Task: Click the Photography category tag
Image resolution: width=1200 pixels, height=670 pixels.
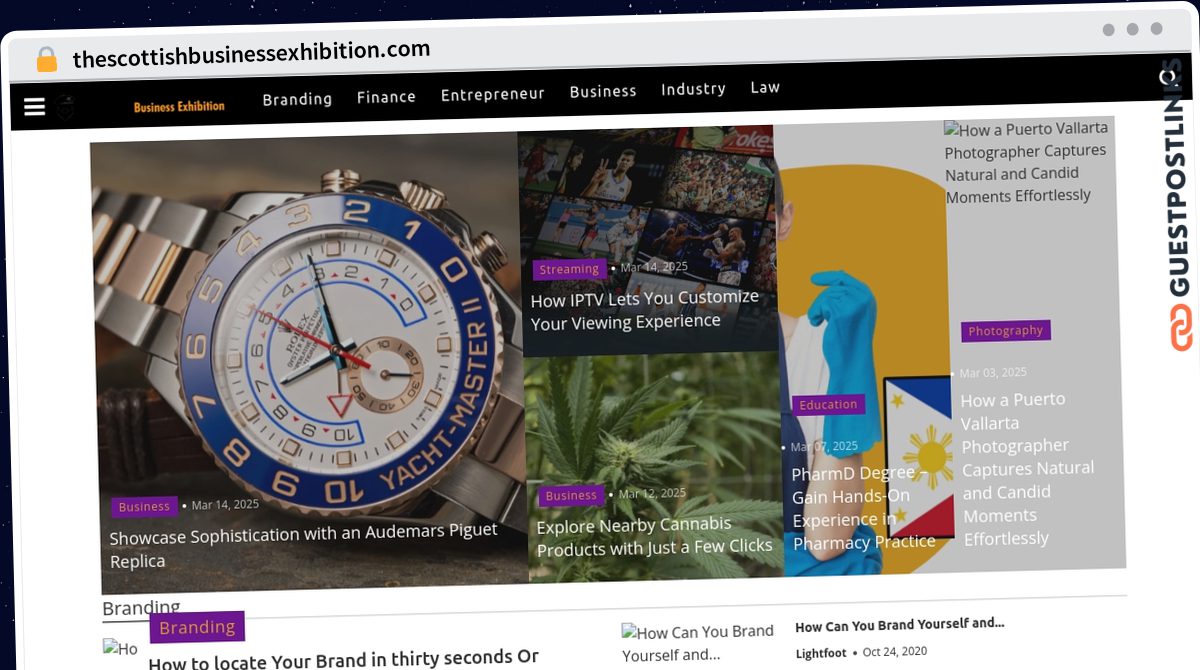Action: (1006, 331)
